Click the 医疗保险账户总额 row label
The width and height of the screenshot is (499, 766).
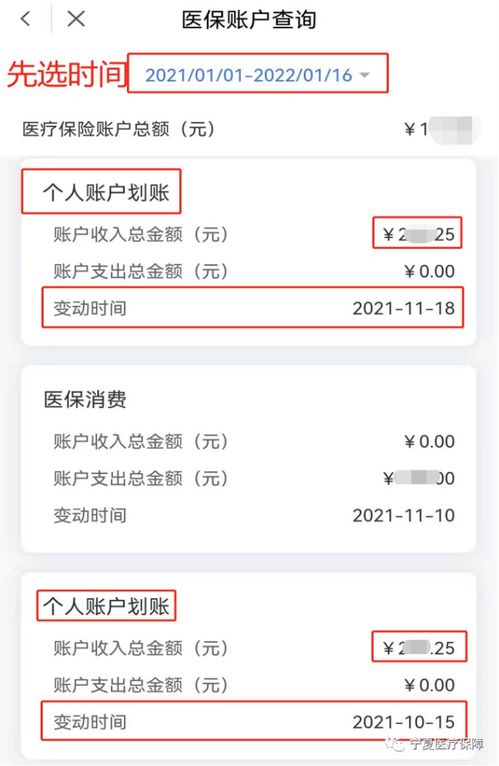[119, 129]
